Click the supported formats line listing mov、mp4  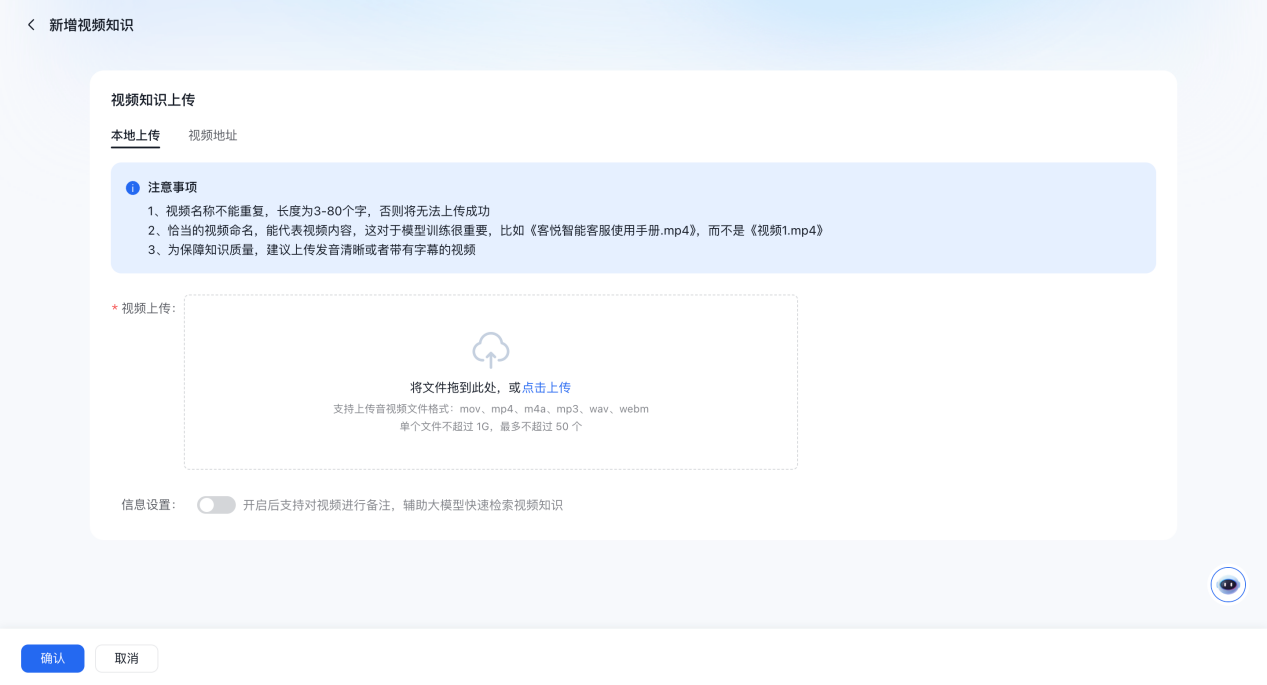point(490,409)
